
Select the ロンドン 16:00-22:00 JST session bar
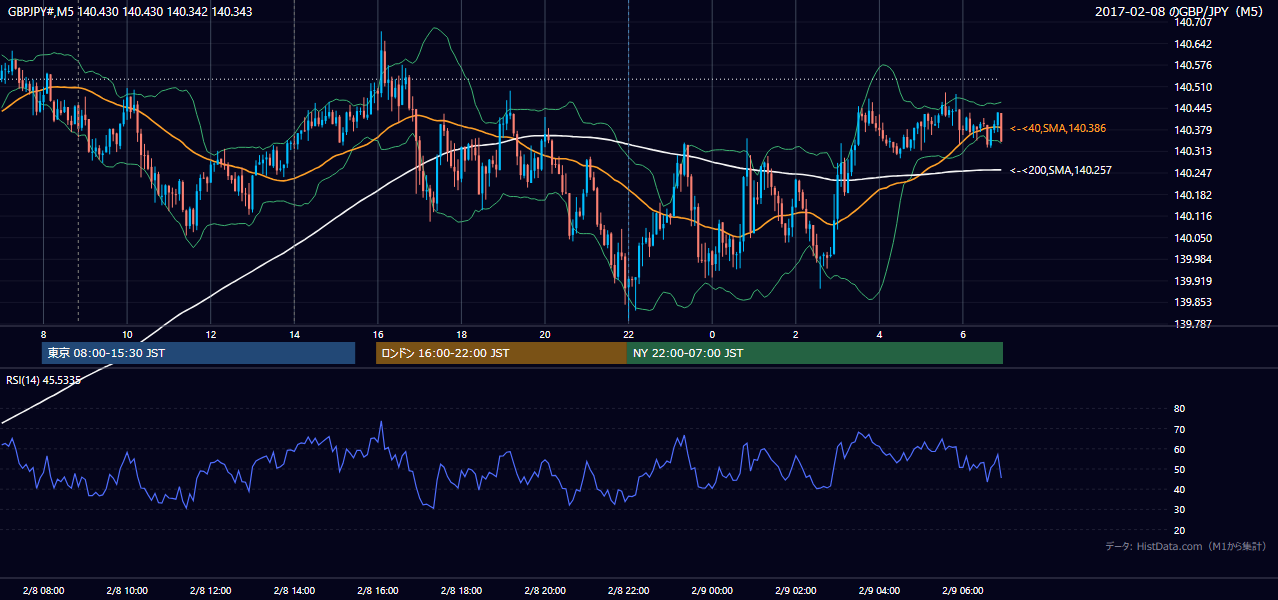click(501, 353)
